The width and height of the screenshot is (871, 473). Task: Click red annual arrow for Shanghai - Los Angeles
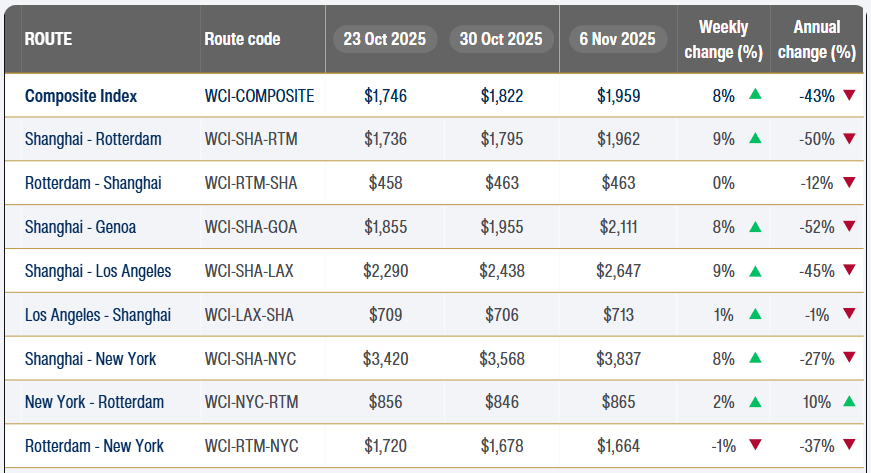(x=849, y=271)
